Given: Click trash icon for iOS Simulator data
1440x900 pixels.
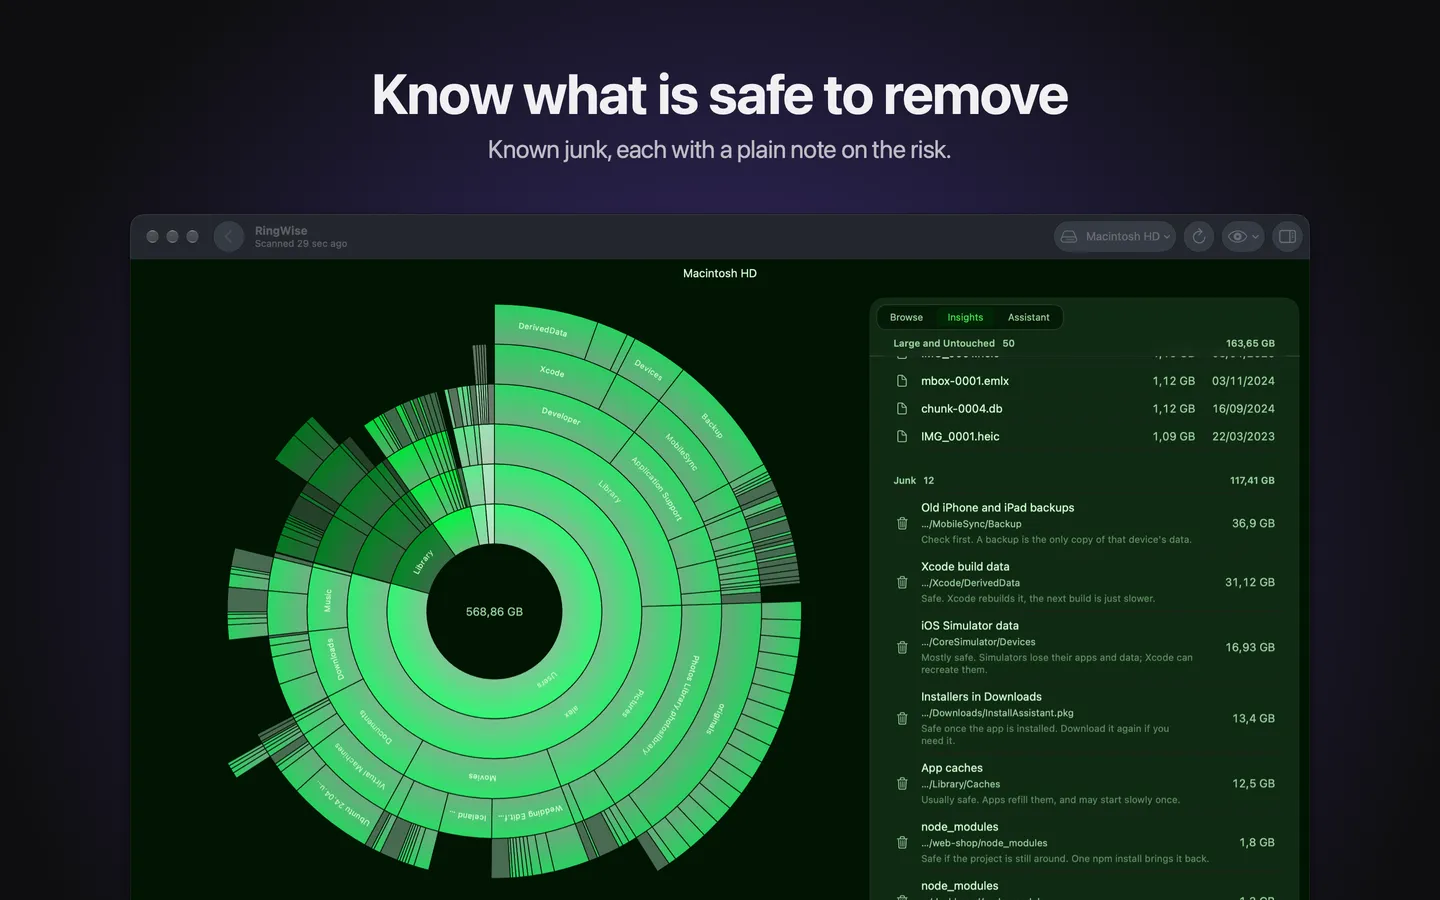Looking at the screenshot, I should 902,647.
